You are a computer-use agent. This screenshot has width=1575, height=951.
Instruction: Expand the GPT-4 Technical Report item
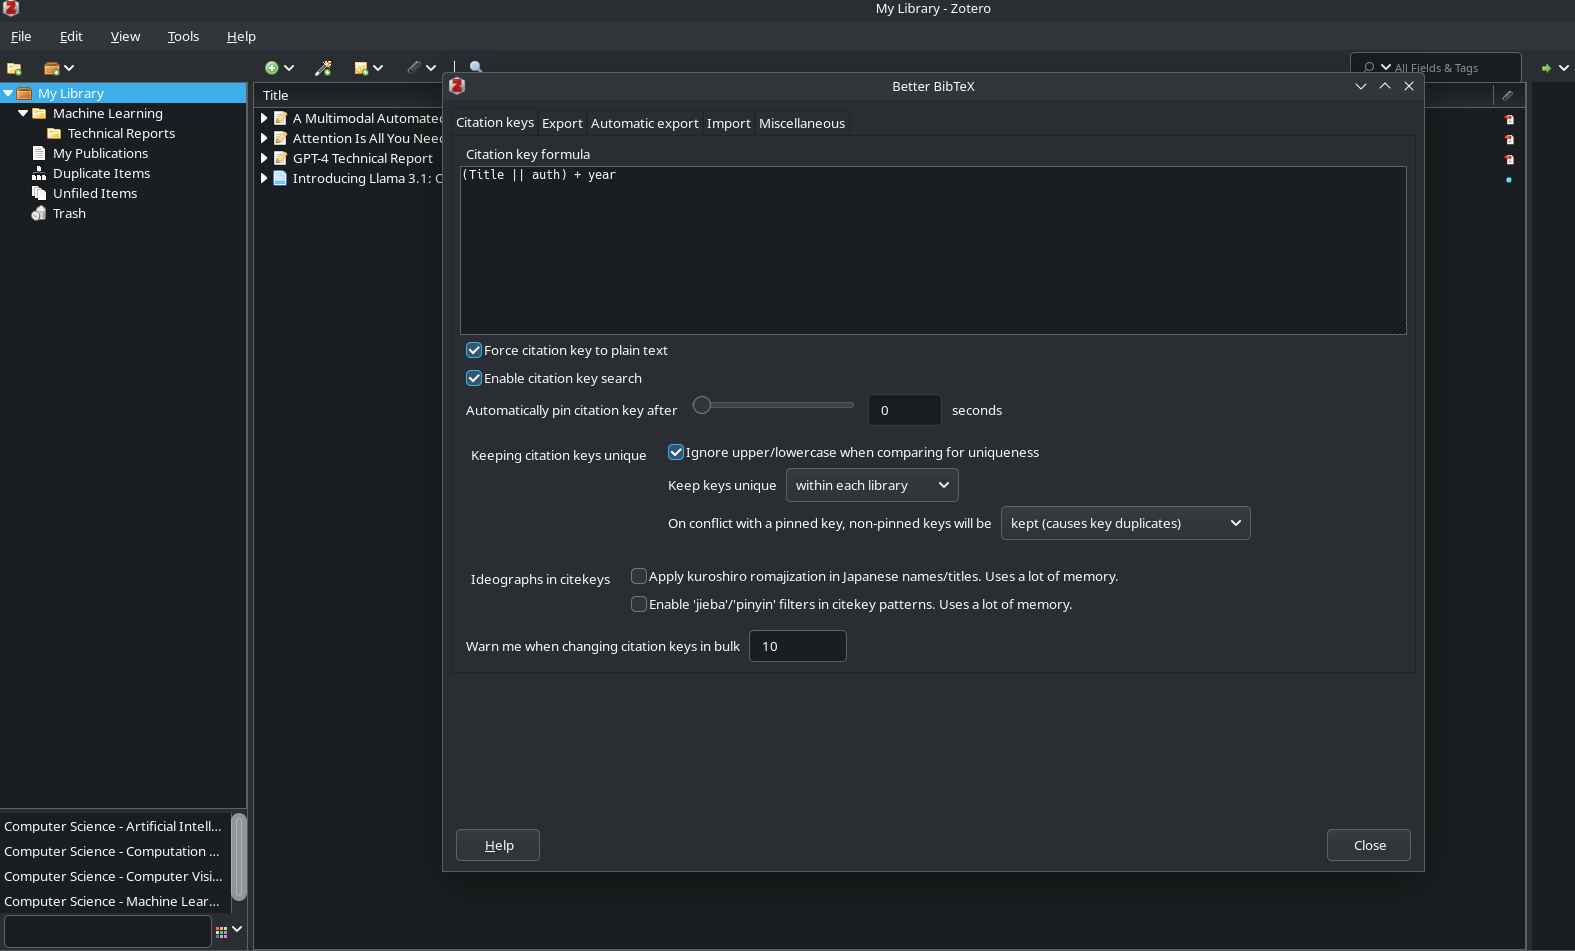point(264,158)
